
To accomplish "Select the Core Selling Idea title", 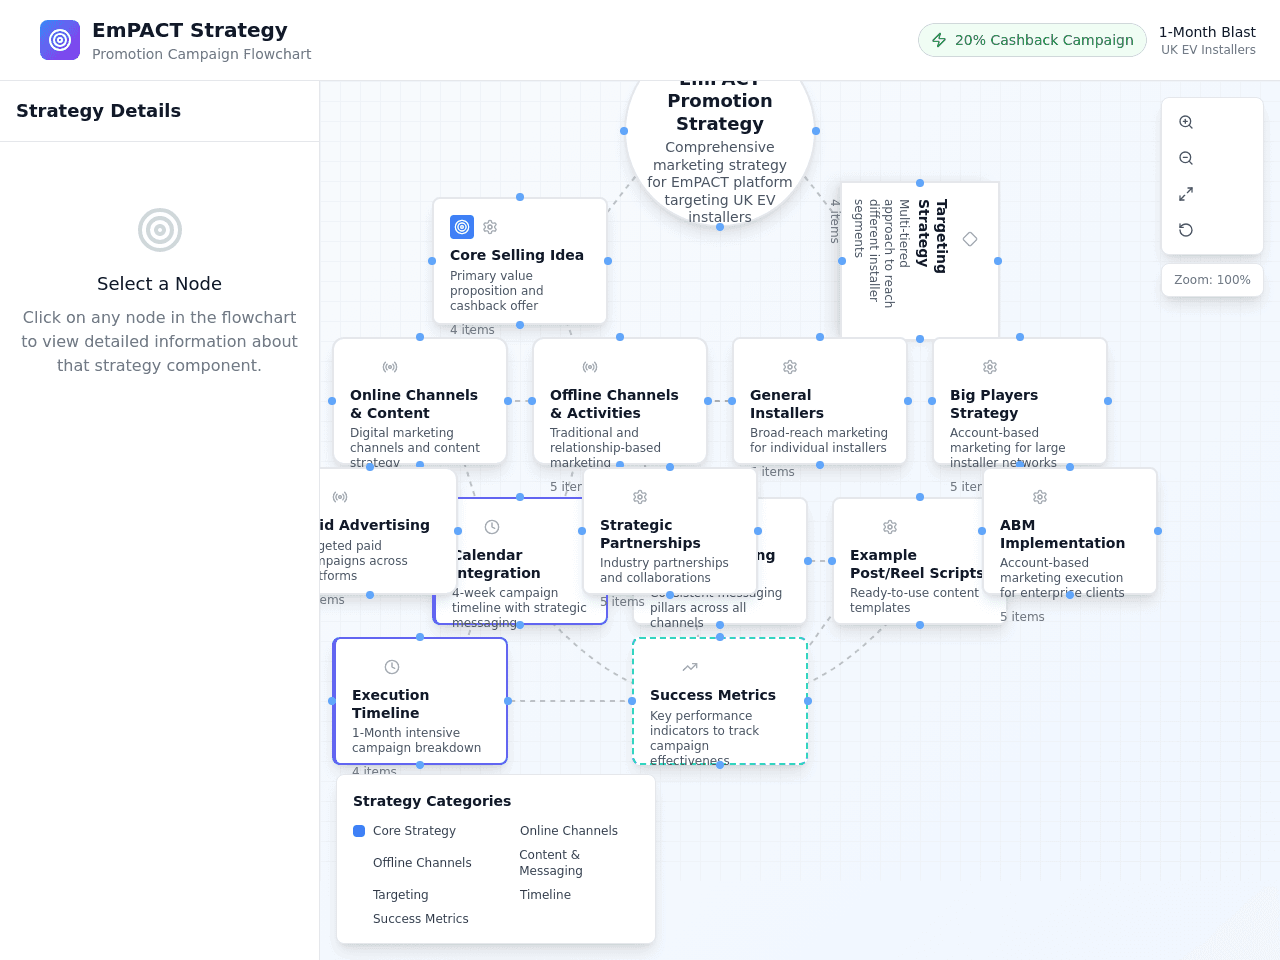I will tap(517, 255).
